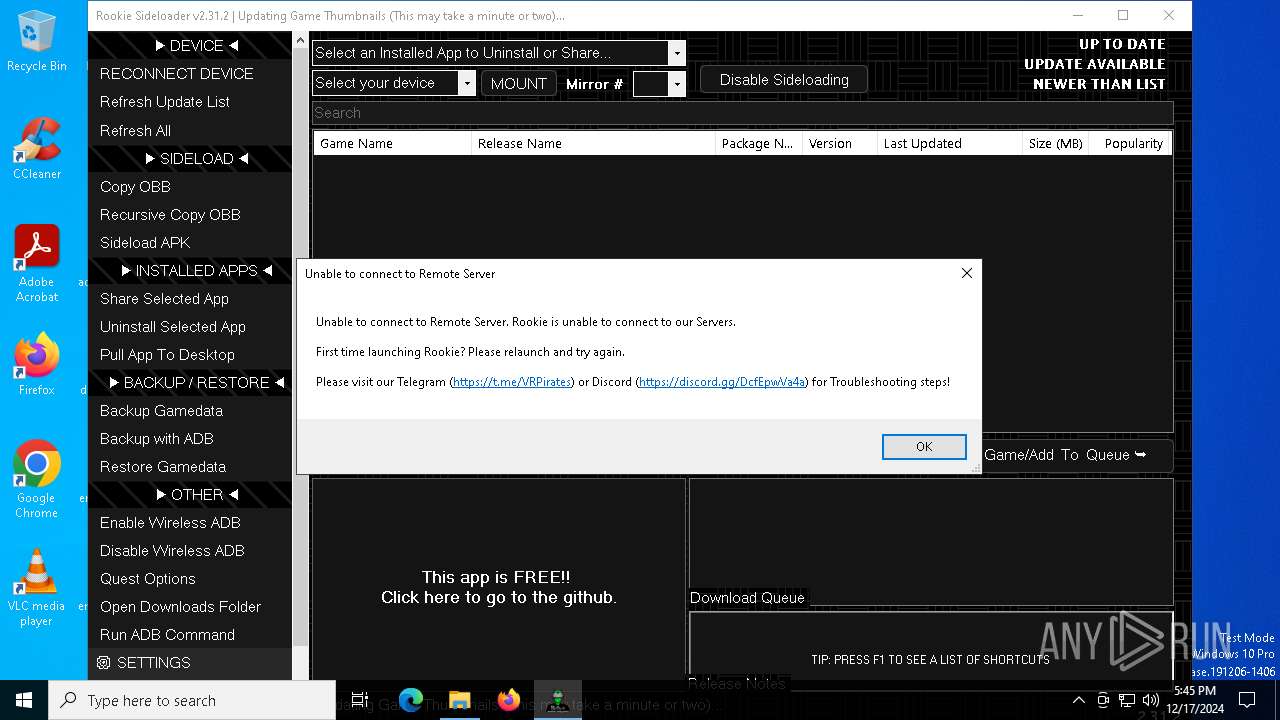Click OK in the error dialog

(x=924, y=447)
